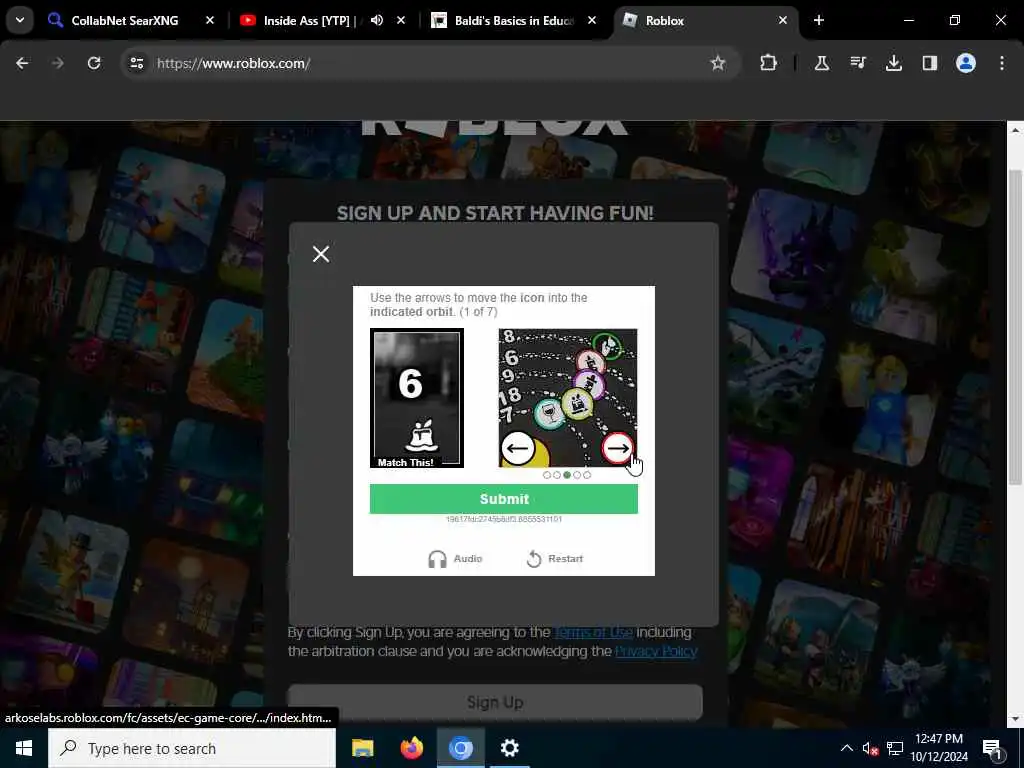Switch to Baldi's Basics tab
The height and width of the screenshot is (768, 1024).
coord(513,21)
